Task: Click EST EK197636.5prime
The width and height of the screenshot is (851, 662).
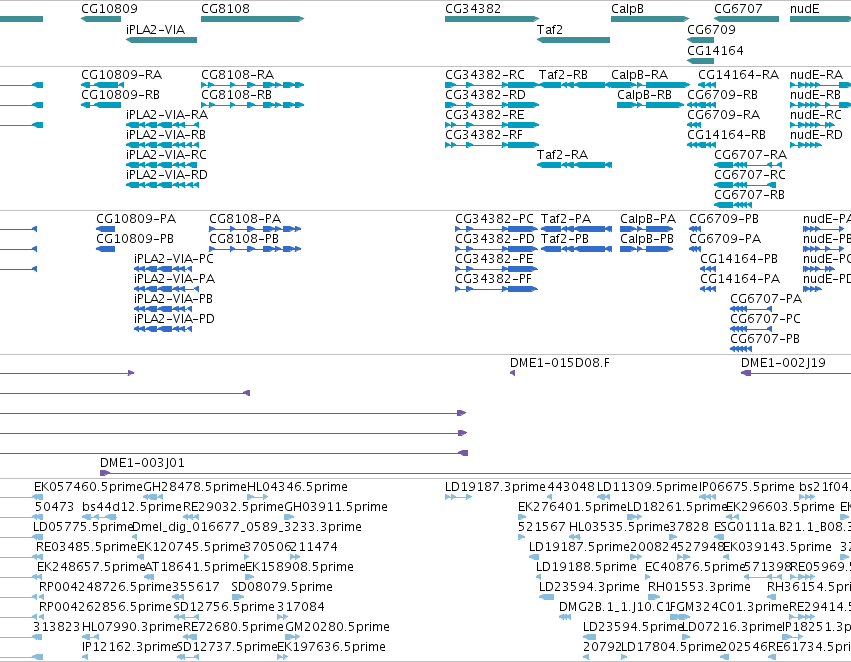Action: coord(332,647)
